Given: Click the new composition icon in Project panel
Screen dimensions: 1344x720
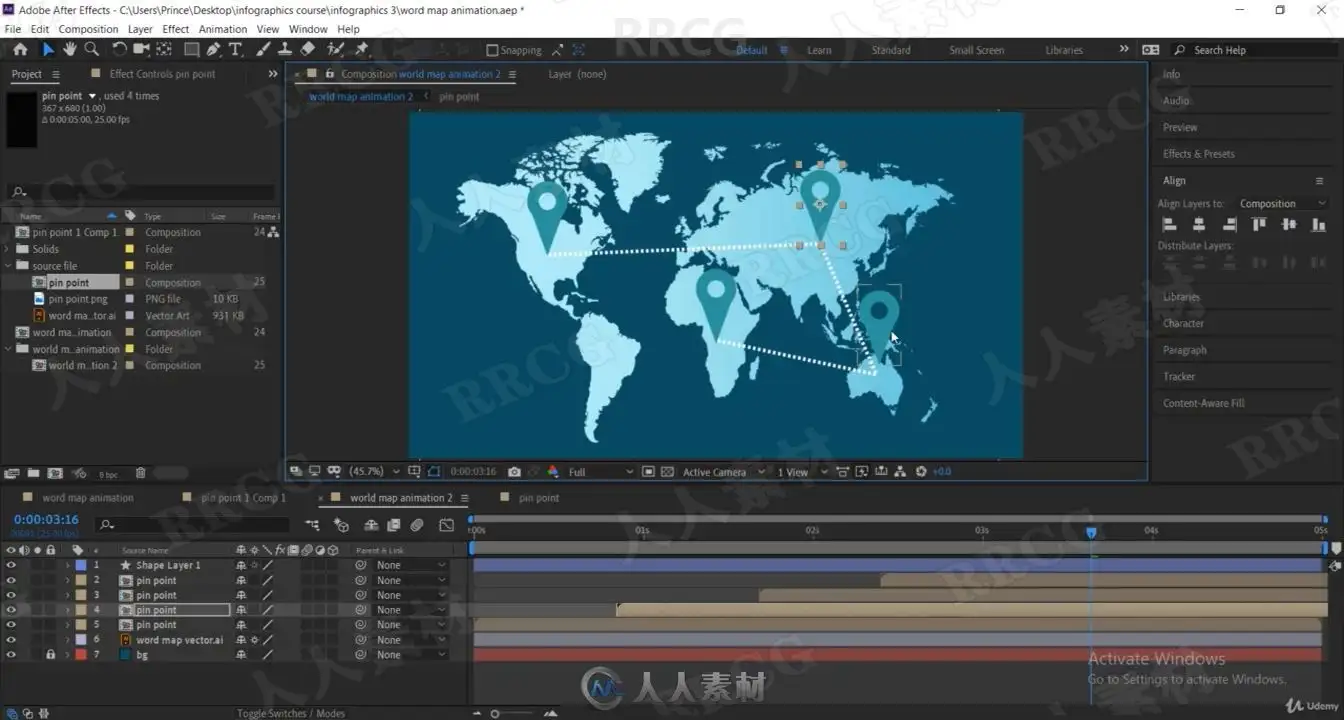Looking at the screenshot, I should tap(55, 474).
